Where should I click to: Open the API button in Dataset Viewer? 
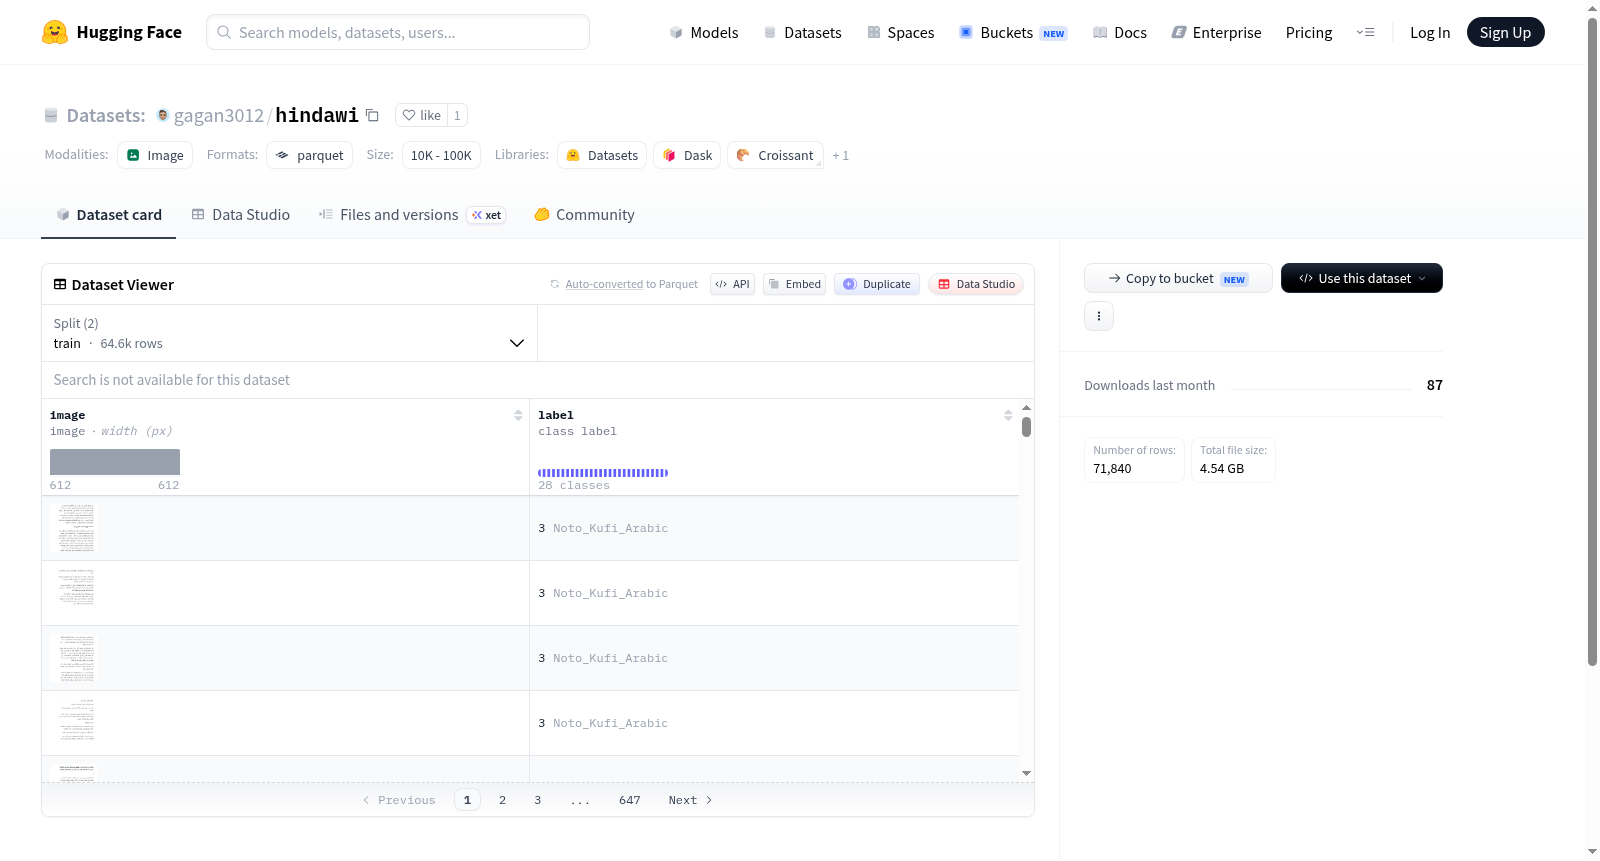pyautogui.click(x=732, y=284)
